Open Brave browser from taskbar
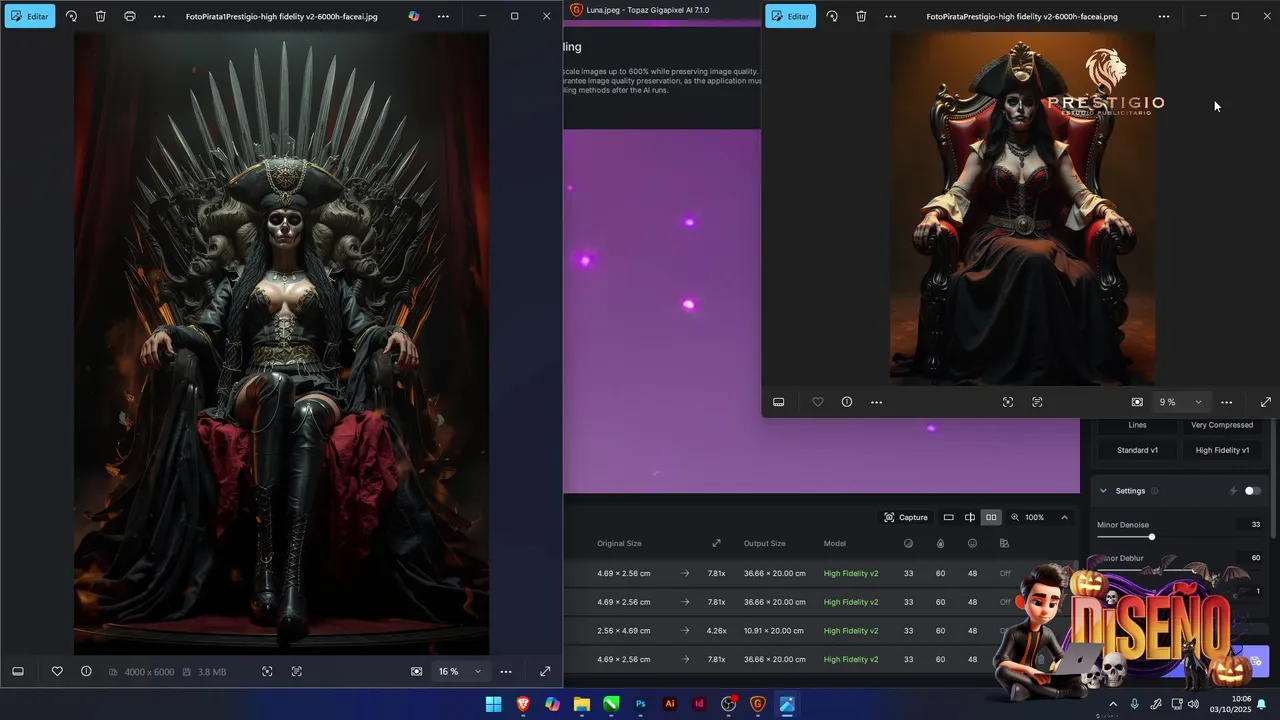This screenshot has width=1280, height=720. pos(523,704)
